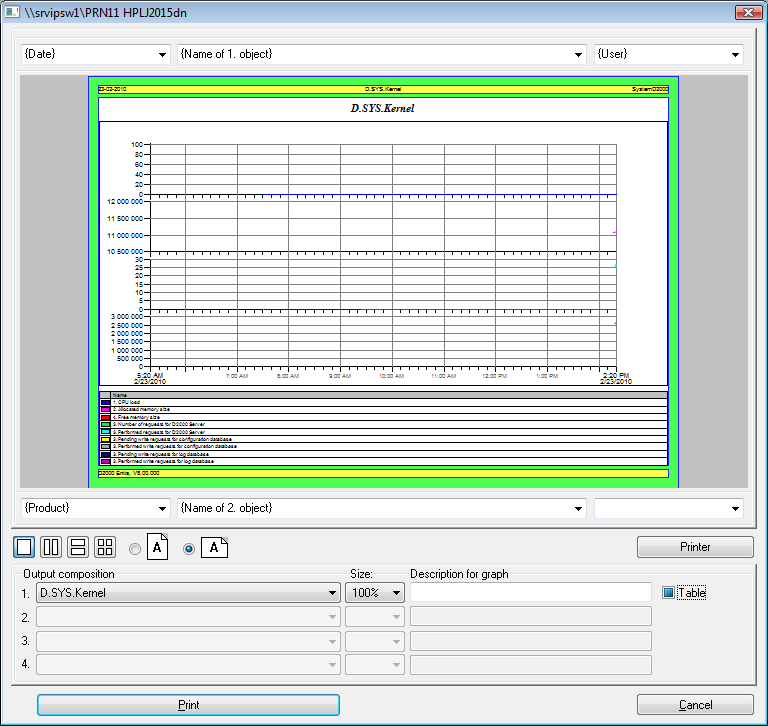The height and width of the screenshot is (726, 768).
Task: Open the {Date} header dropdown
Action: click(95, 54)
